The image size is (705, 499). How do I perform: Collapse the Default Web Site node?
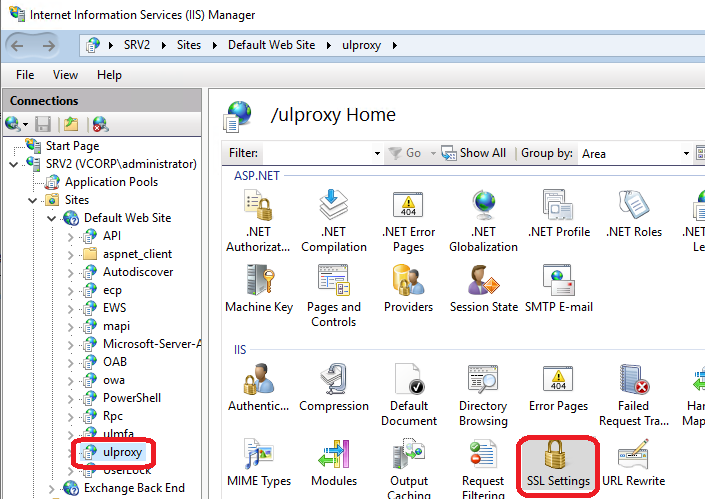pos(52,218)
